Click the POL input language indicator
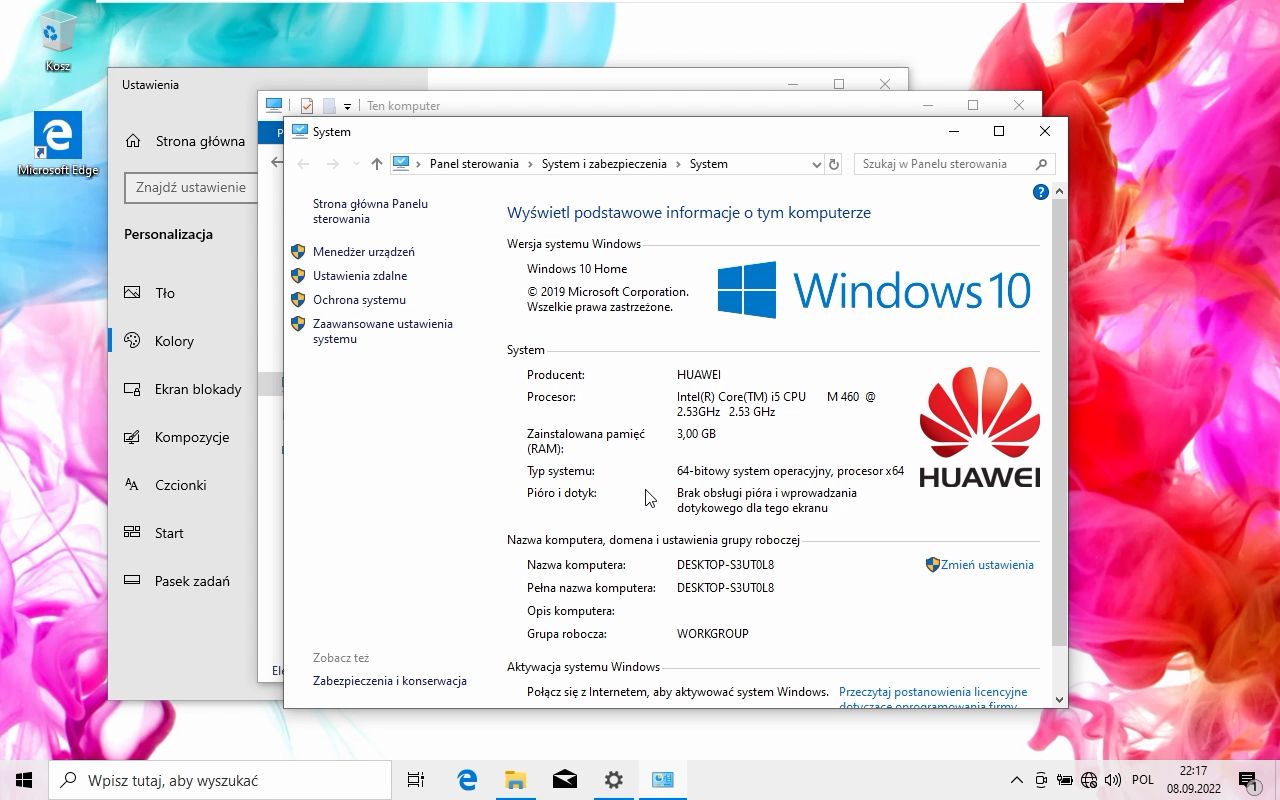Image resolution: width=1280 pixels, height=800 pixels. click(1143, 780)
